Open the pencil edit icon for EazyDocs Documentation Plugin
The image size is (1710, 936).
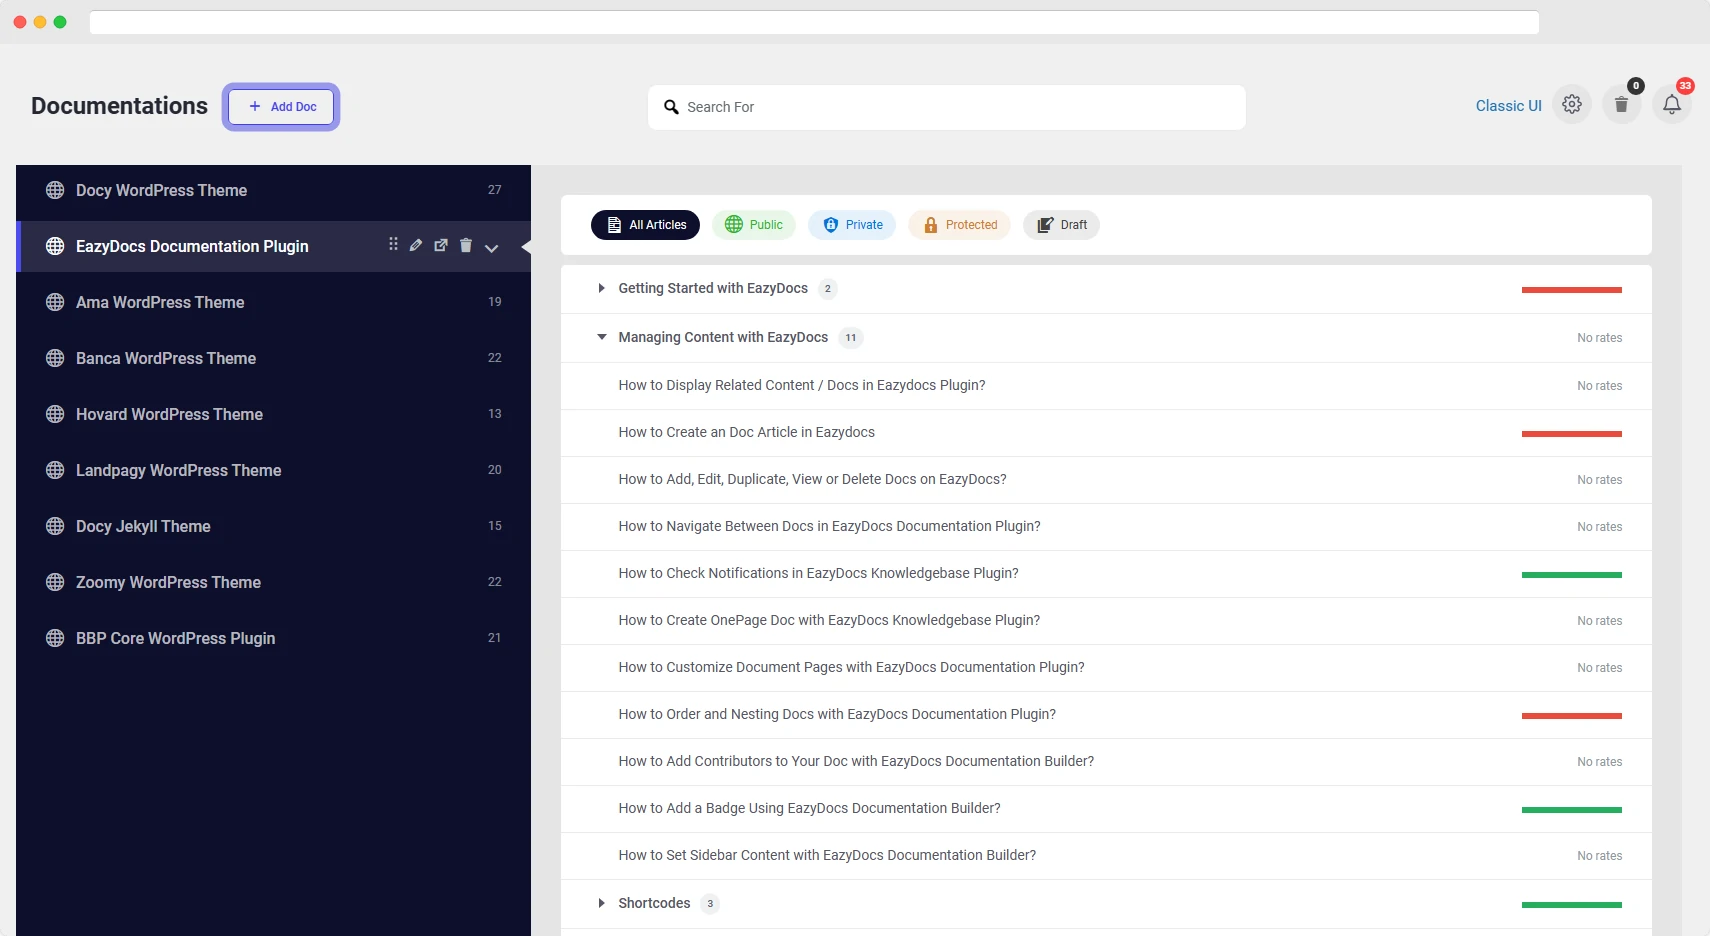coord(416,245)
